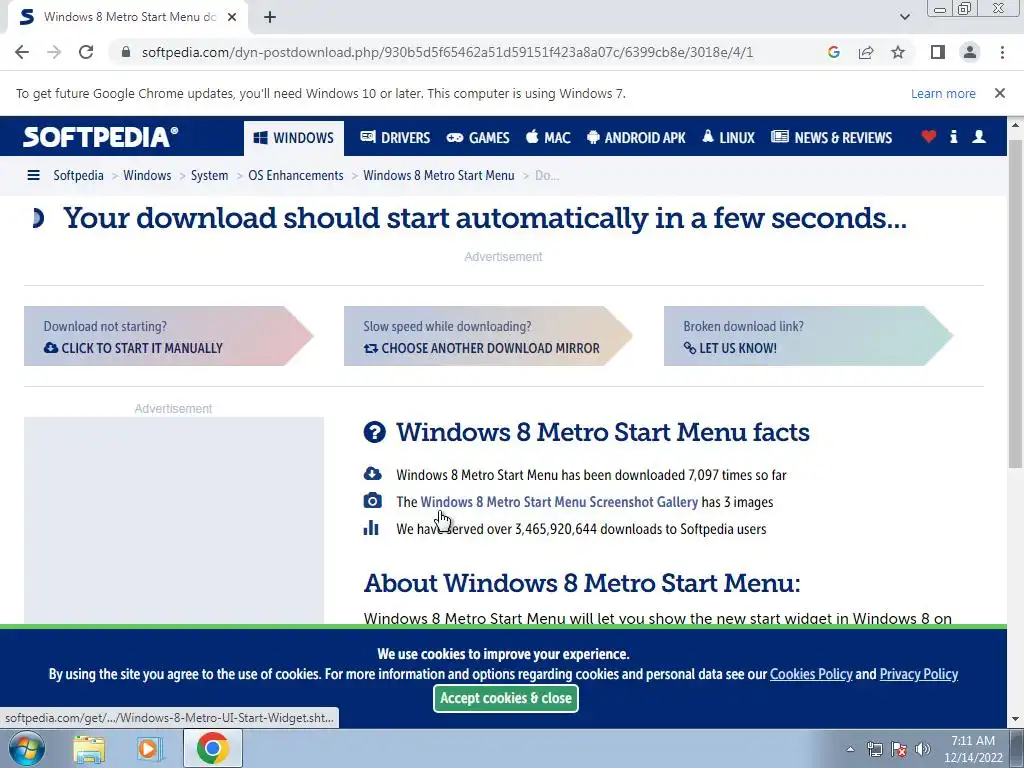Screen dimensions: 1024x768
Task: Click the network tray icon
Action: point(874,749)
